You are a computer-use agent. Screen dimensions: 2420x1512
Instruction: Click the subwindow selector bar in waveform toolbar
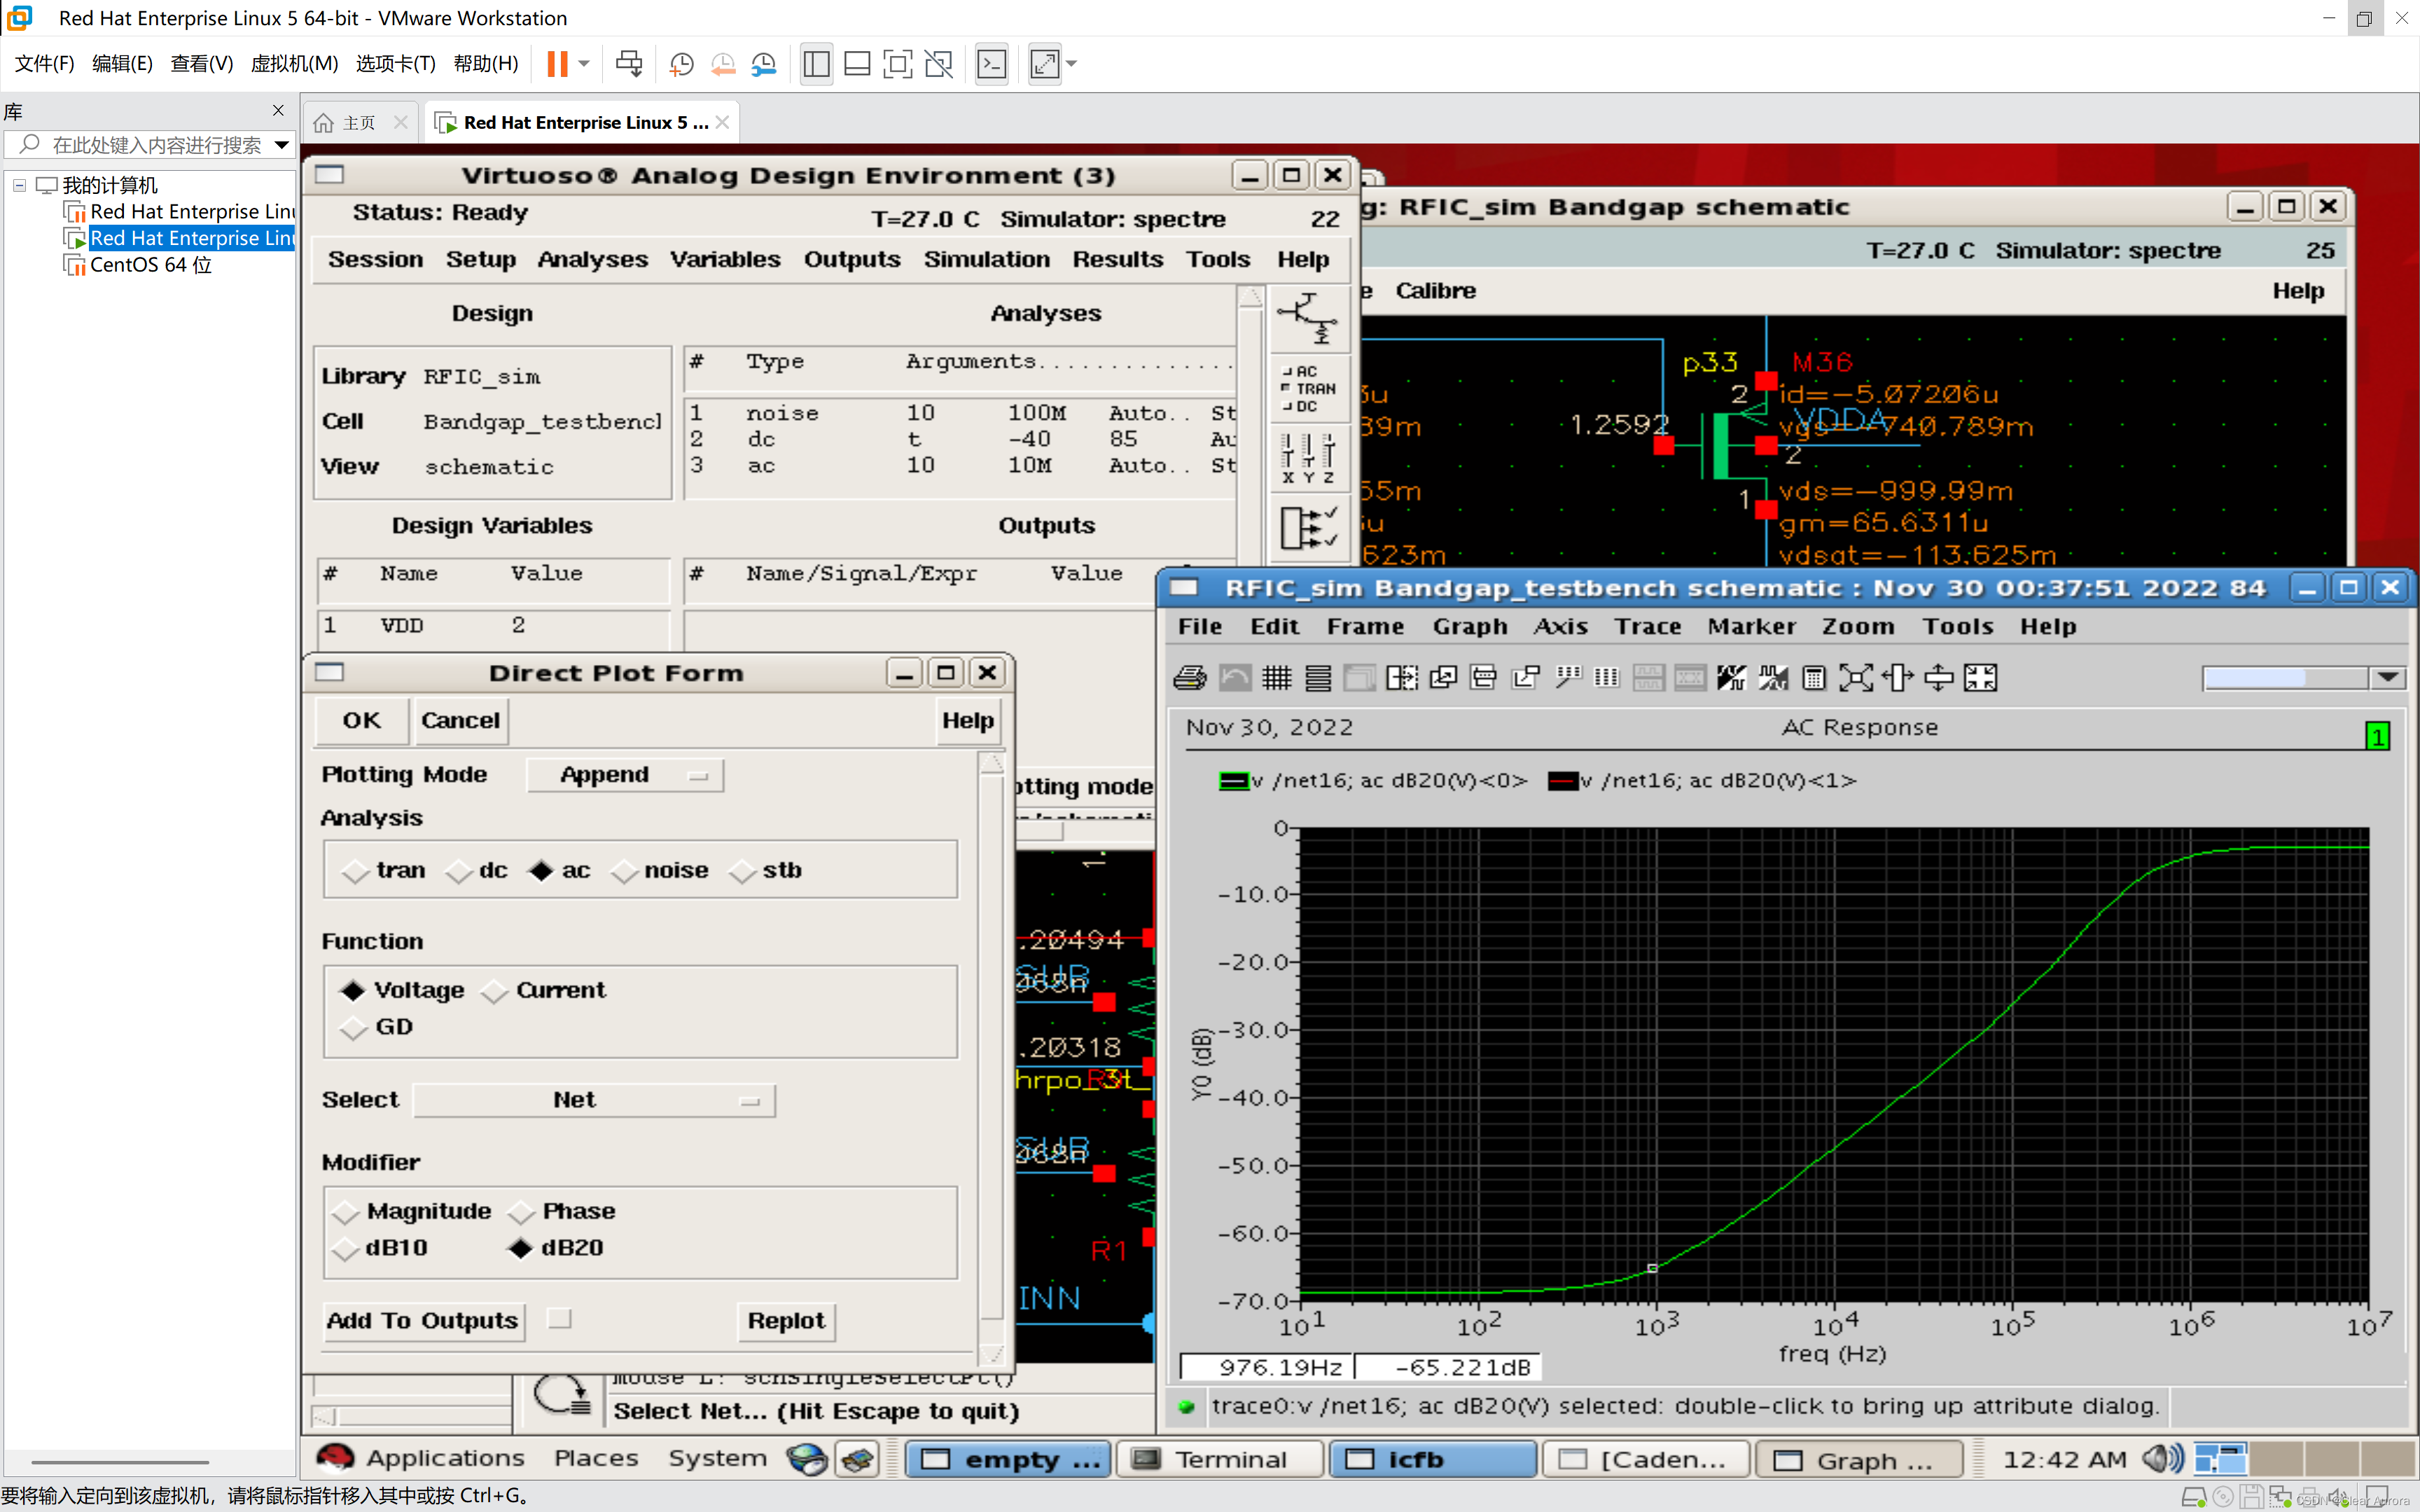tap(2303, 678)
